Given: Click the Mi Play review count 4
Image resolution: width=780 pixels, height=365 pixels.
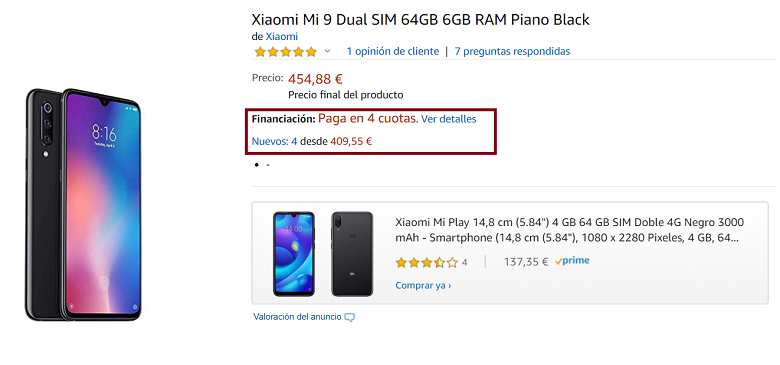Looking at the screenshot, I should pos(465,263).
